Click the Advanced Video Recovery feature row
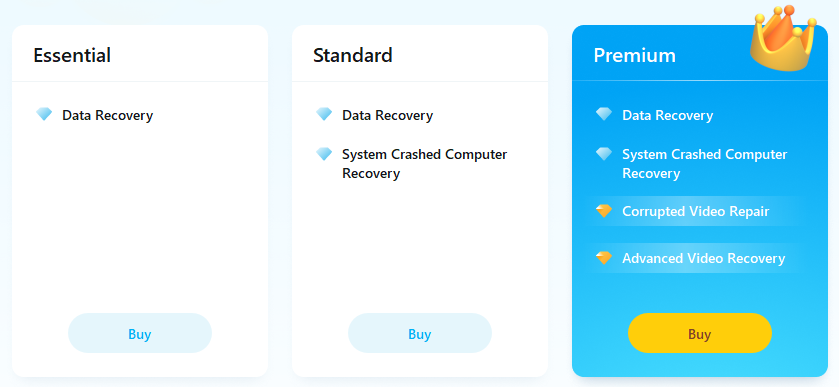 pyautogui.click(x=695, y=258)
